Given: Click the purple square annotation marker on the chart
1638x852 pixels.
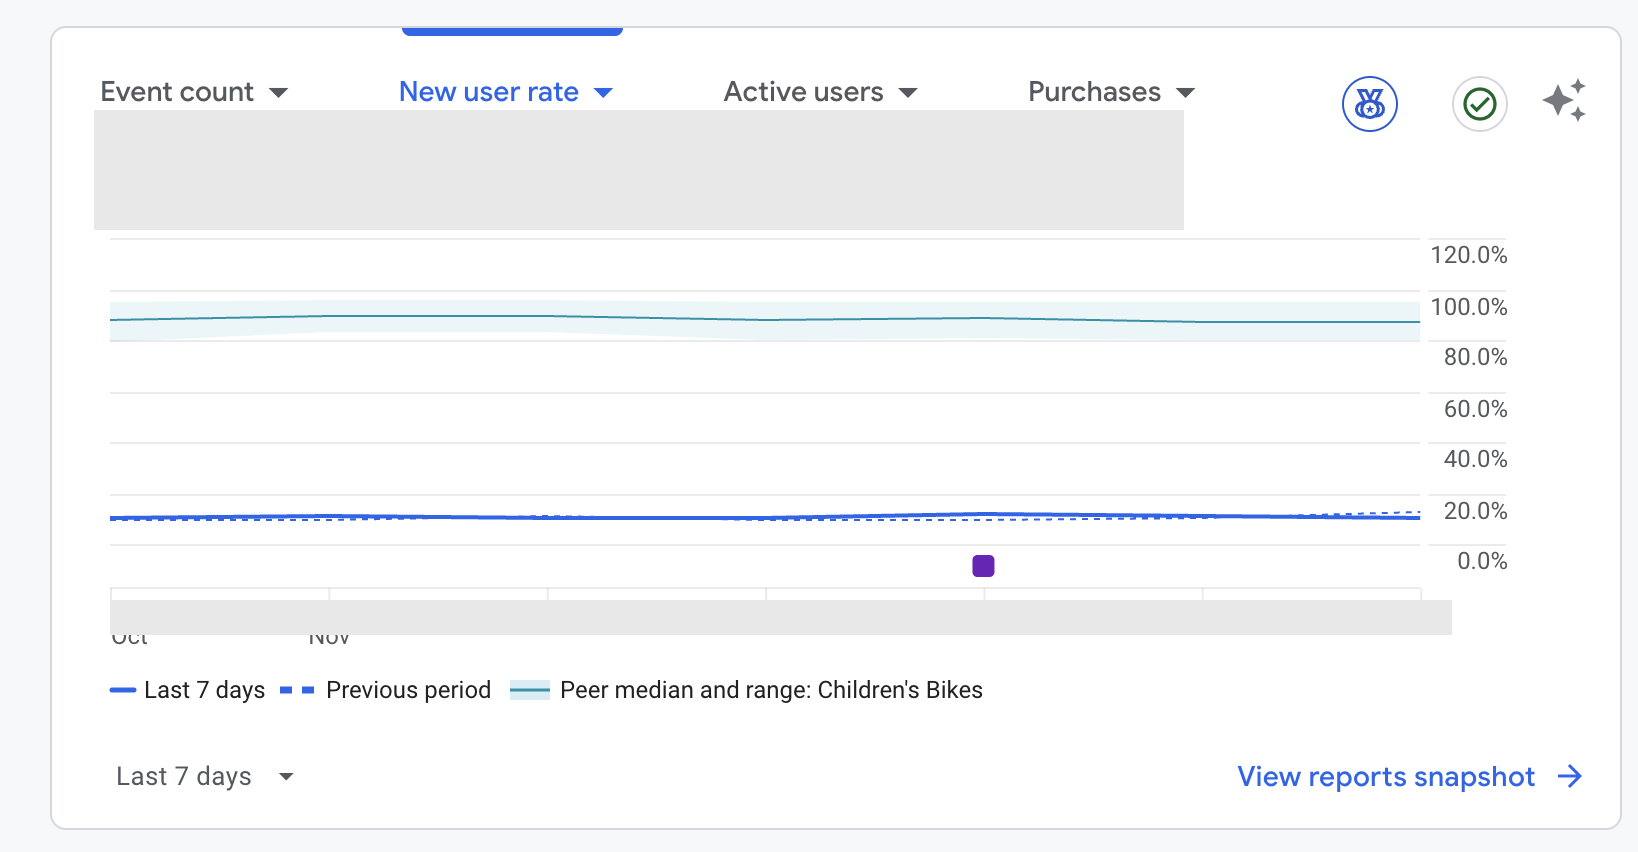Looking at the screenshot, I should [x=983, y=566].
